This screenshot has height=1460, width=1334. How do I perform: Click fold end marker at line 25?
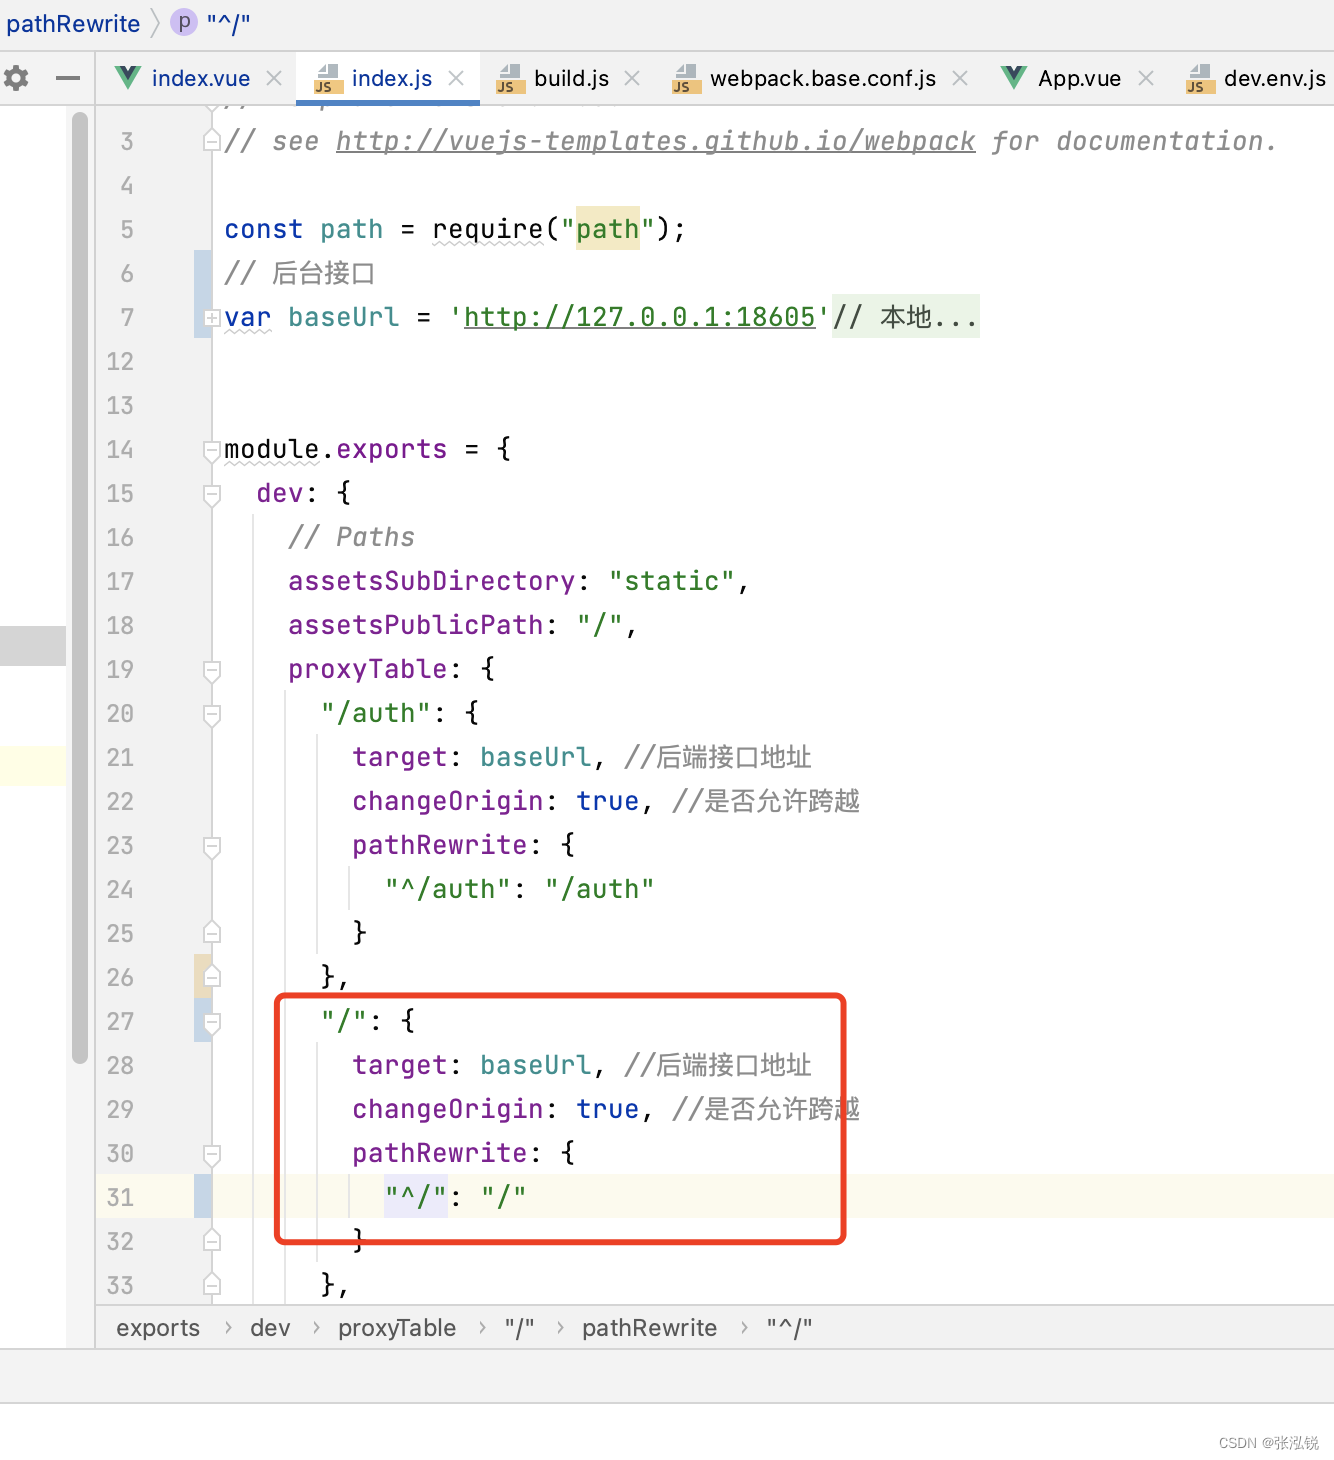click(x=211, y=932)
